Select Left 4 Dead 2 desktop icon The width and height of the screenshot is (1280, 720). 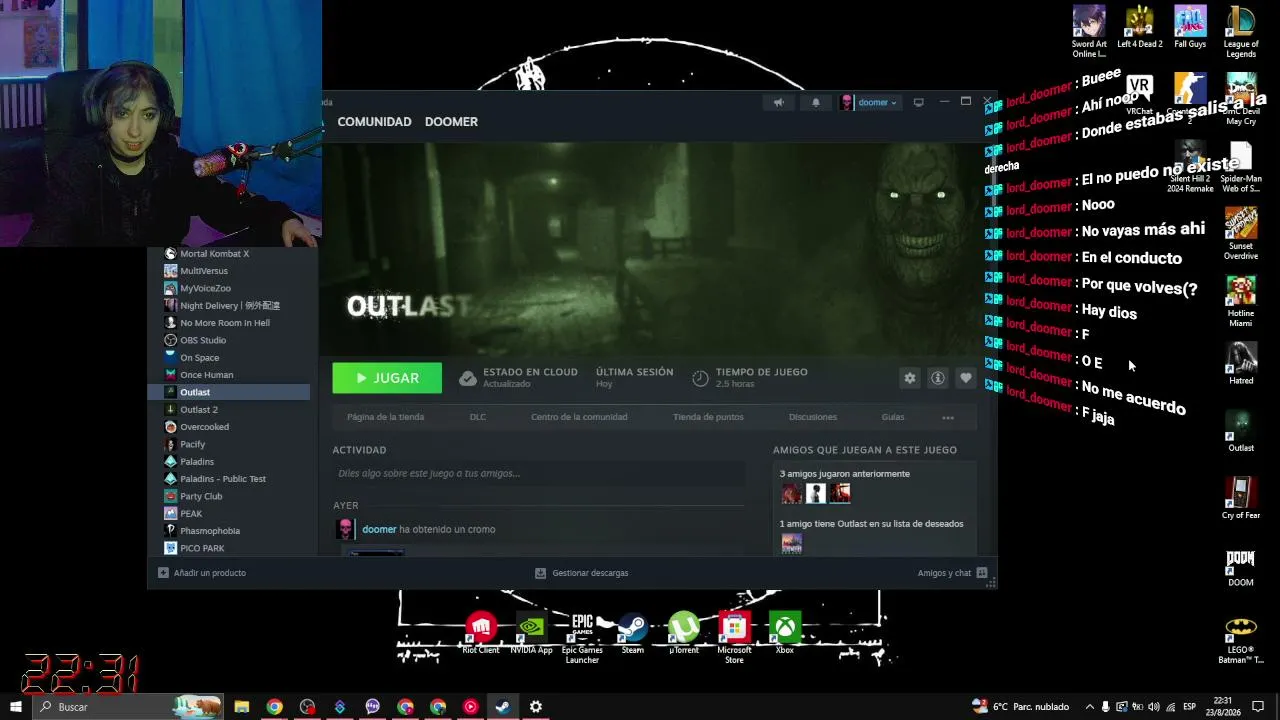pyautogui.click(x=1140, y=27)
